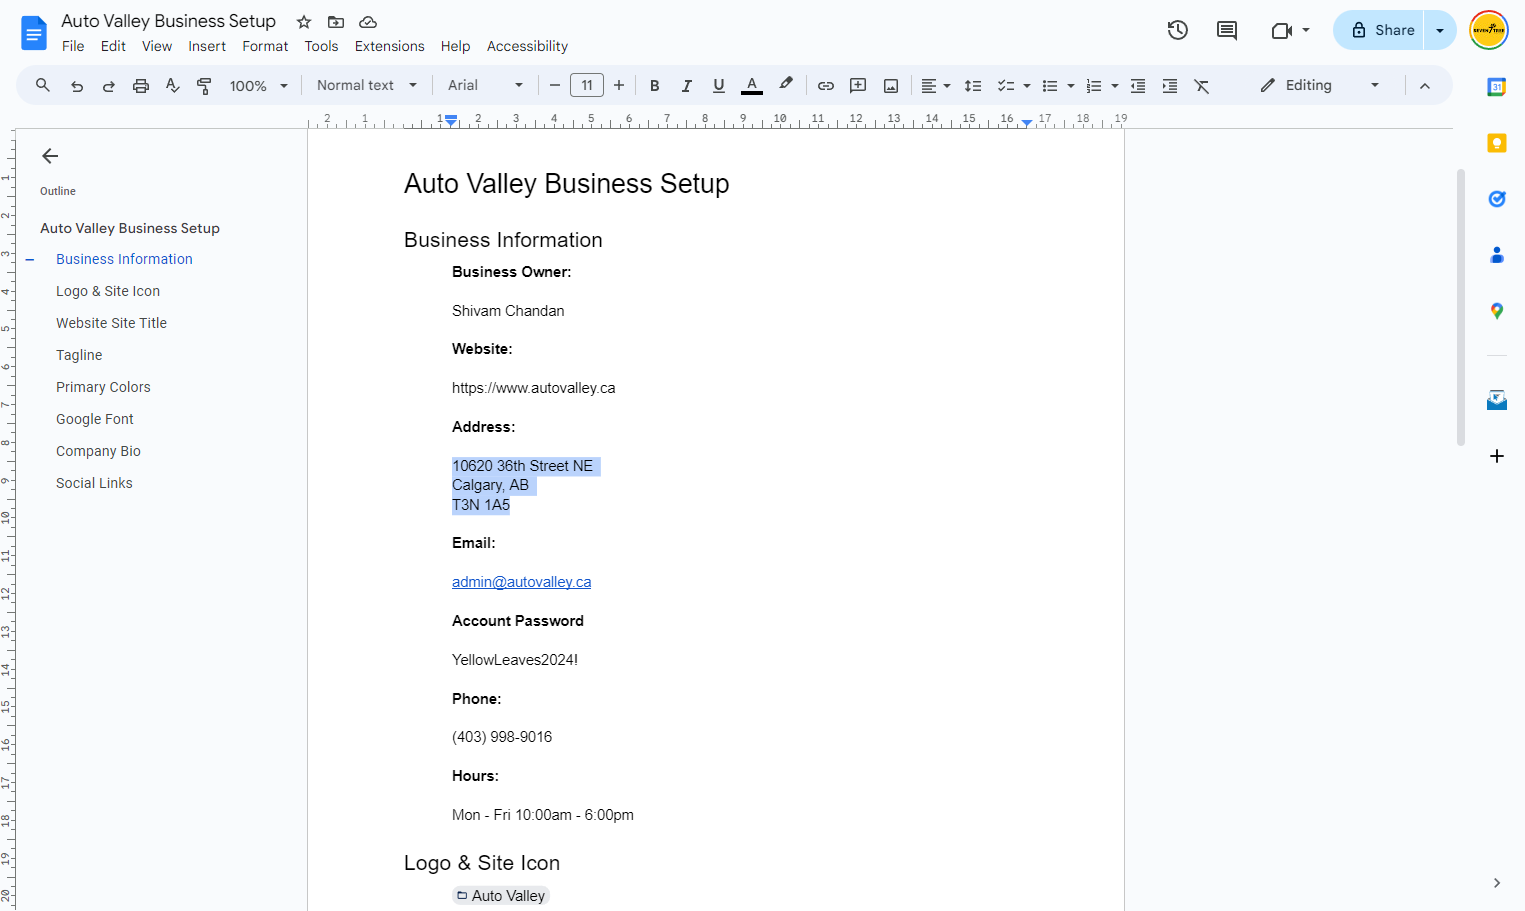Open the Arial font dropdown
Screen dimensions: 1525x911
(x=486, y=86)
